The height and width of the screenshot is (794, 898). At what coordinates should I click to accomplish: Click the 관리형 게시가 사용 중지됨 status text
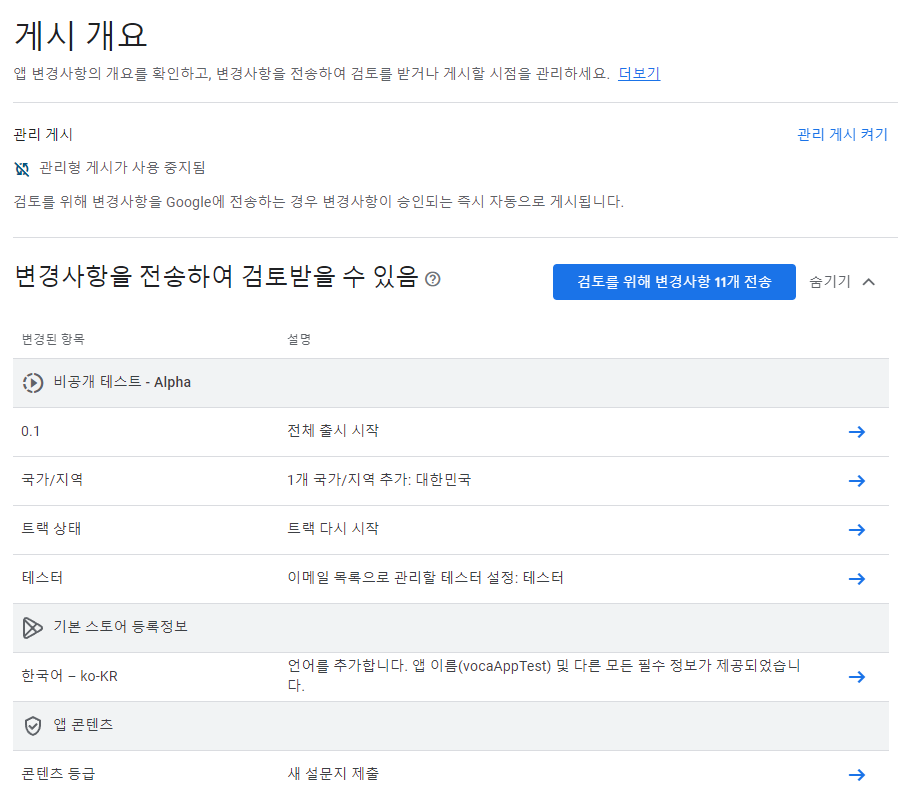tap(122, 167)
